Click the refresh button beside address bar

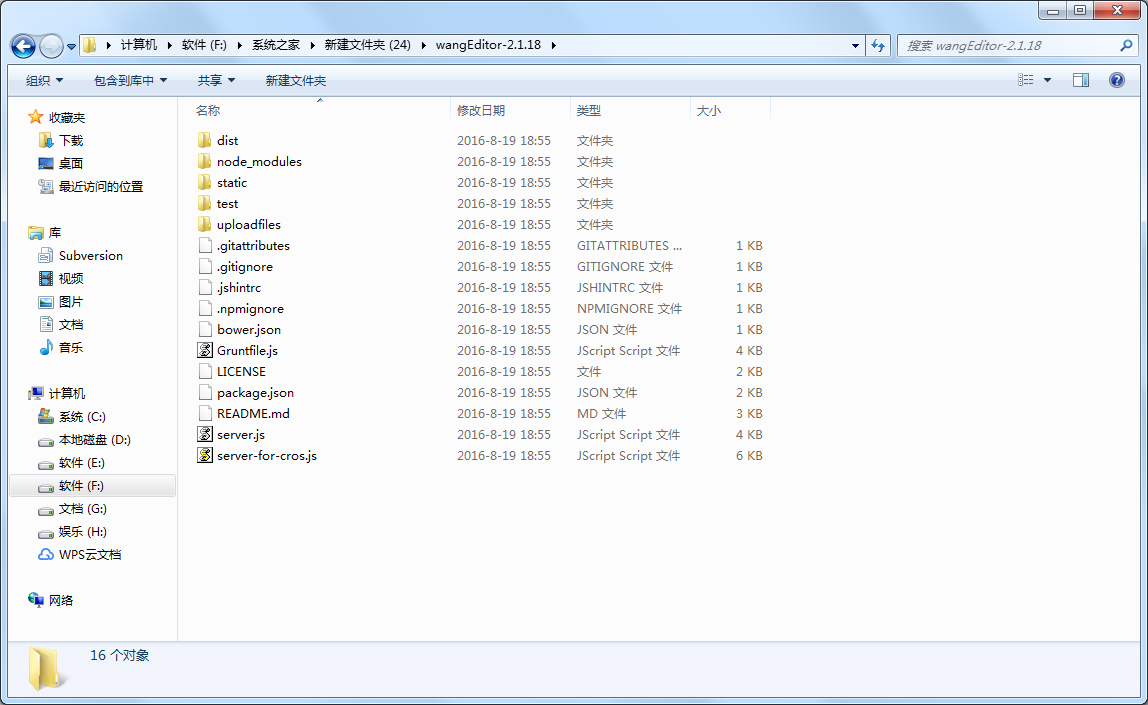pos(878,45)
